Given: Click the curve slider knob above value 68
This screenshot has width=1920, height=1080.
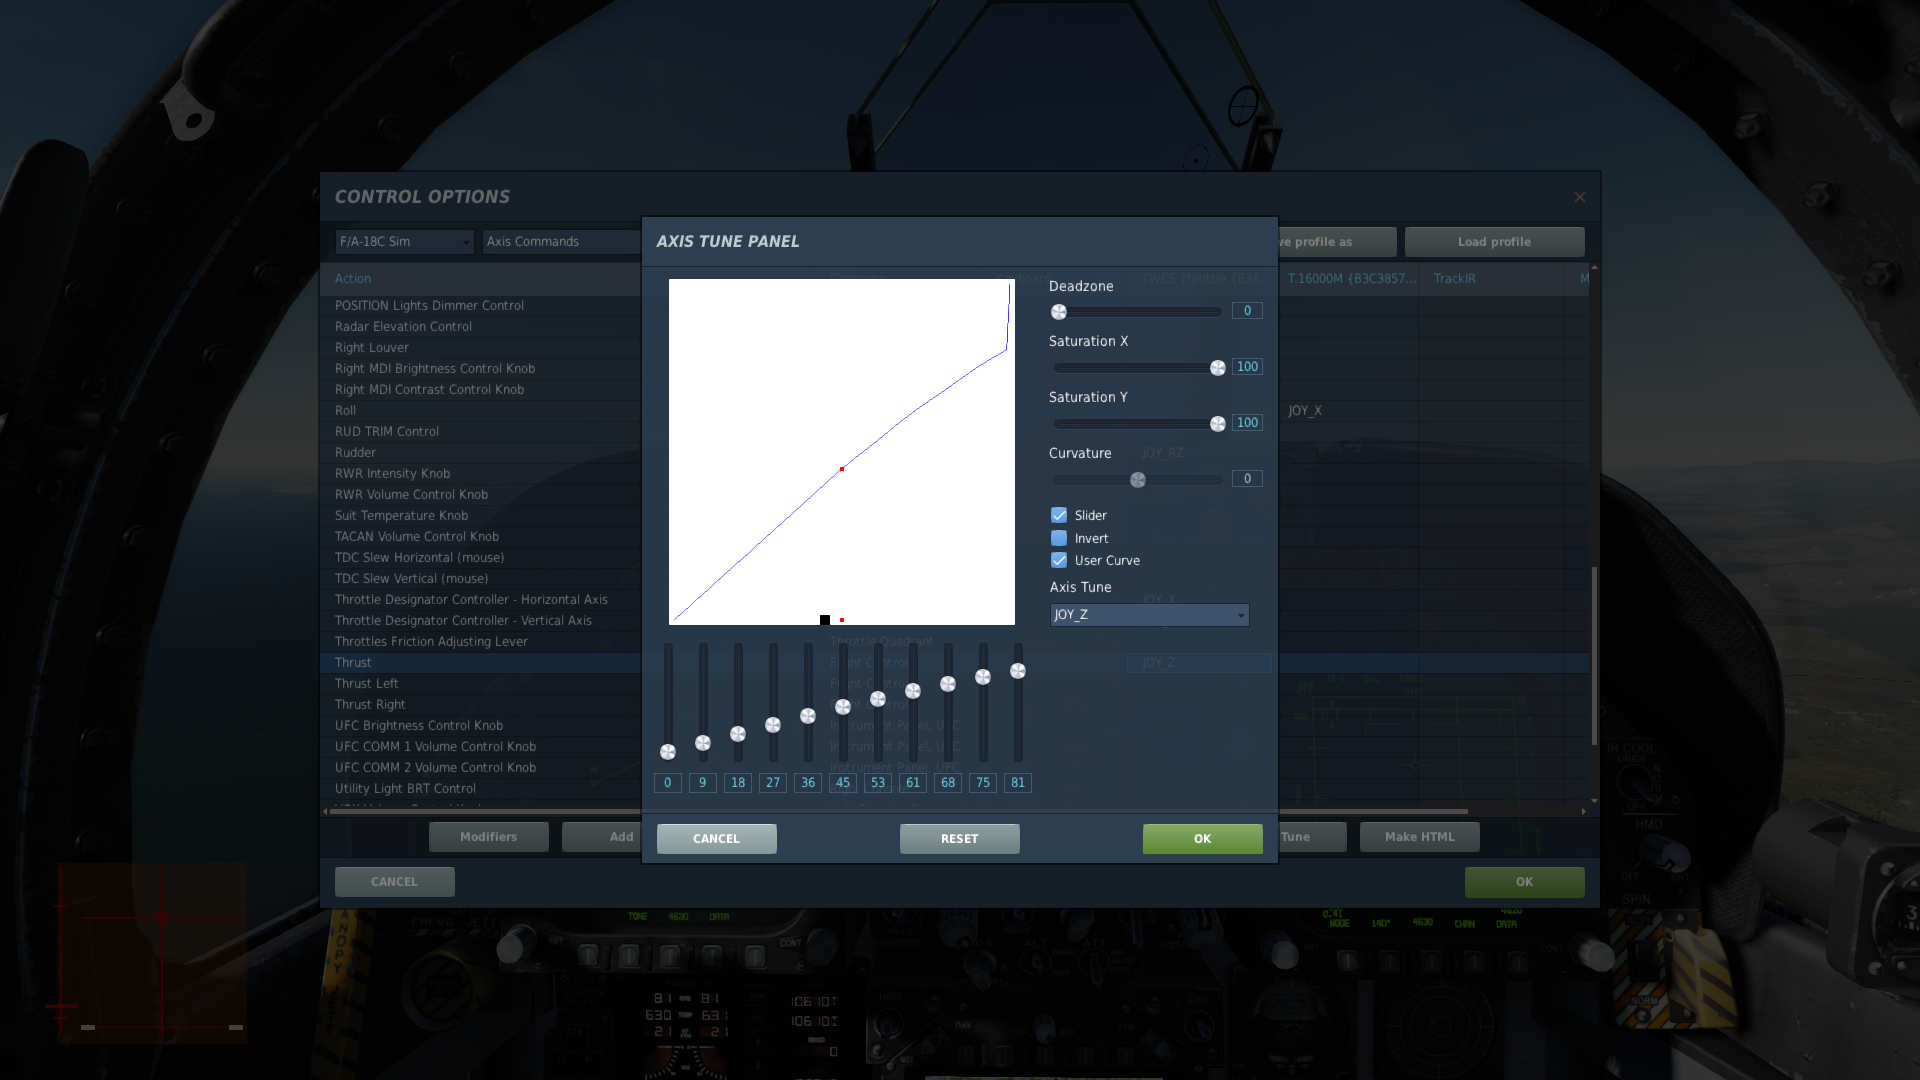Looking at the screenshot, I should click(948, 684).
